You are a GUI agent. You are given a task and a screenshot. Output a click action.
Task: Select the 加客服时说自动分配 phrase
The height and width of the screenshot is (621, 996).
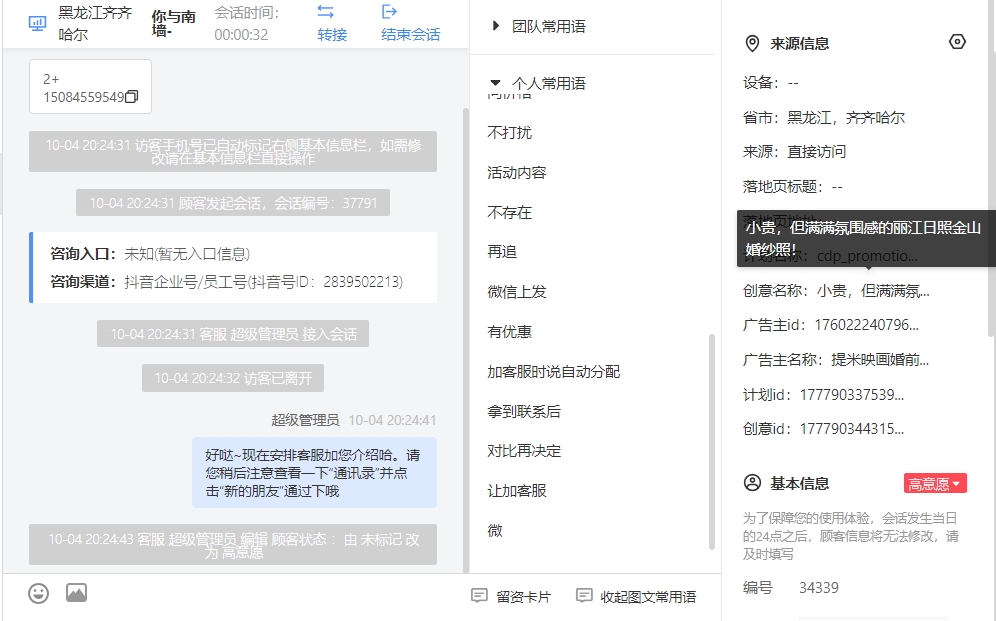pyautogui.click(x=553, y=371)
